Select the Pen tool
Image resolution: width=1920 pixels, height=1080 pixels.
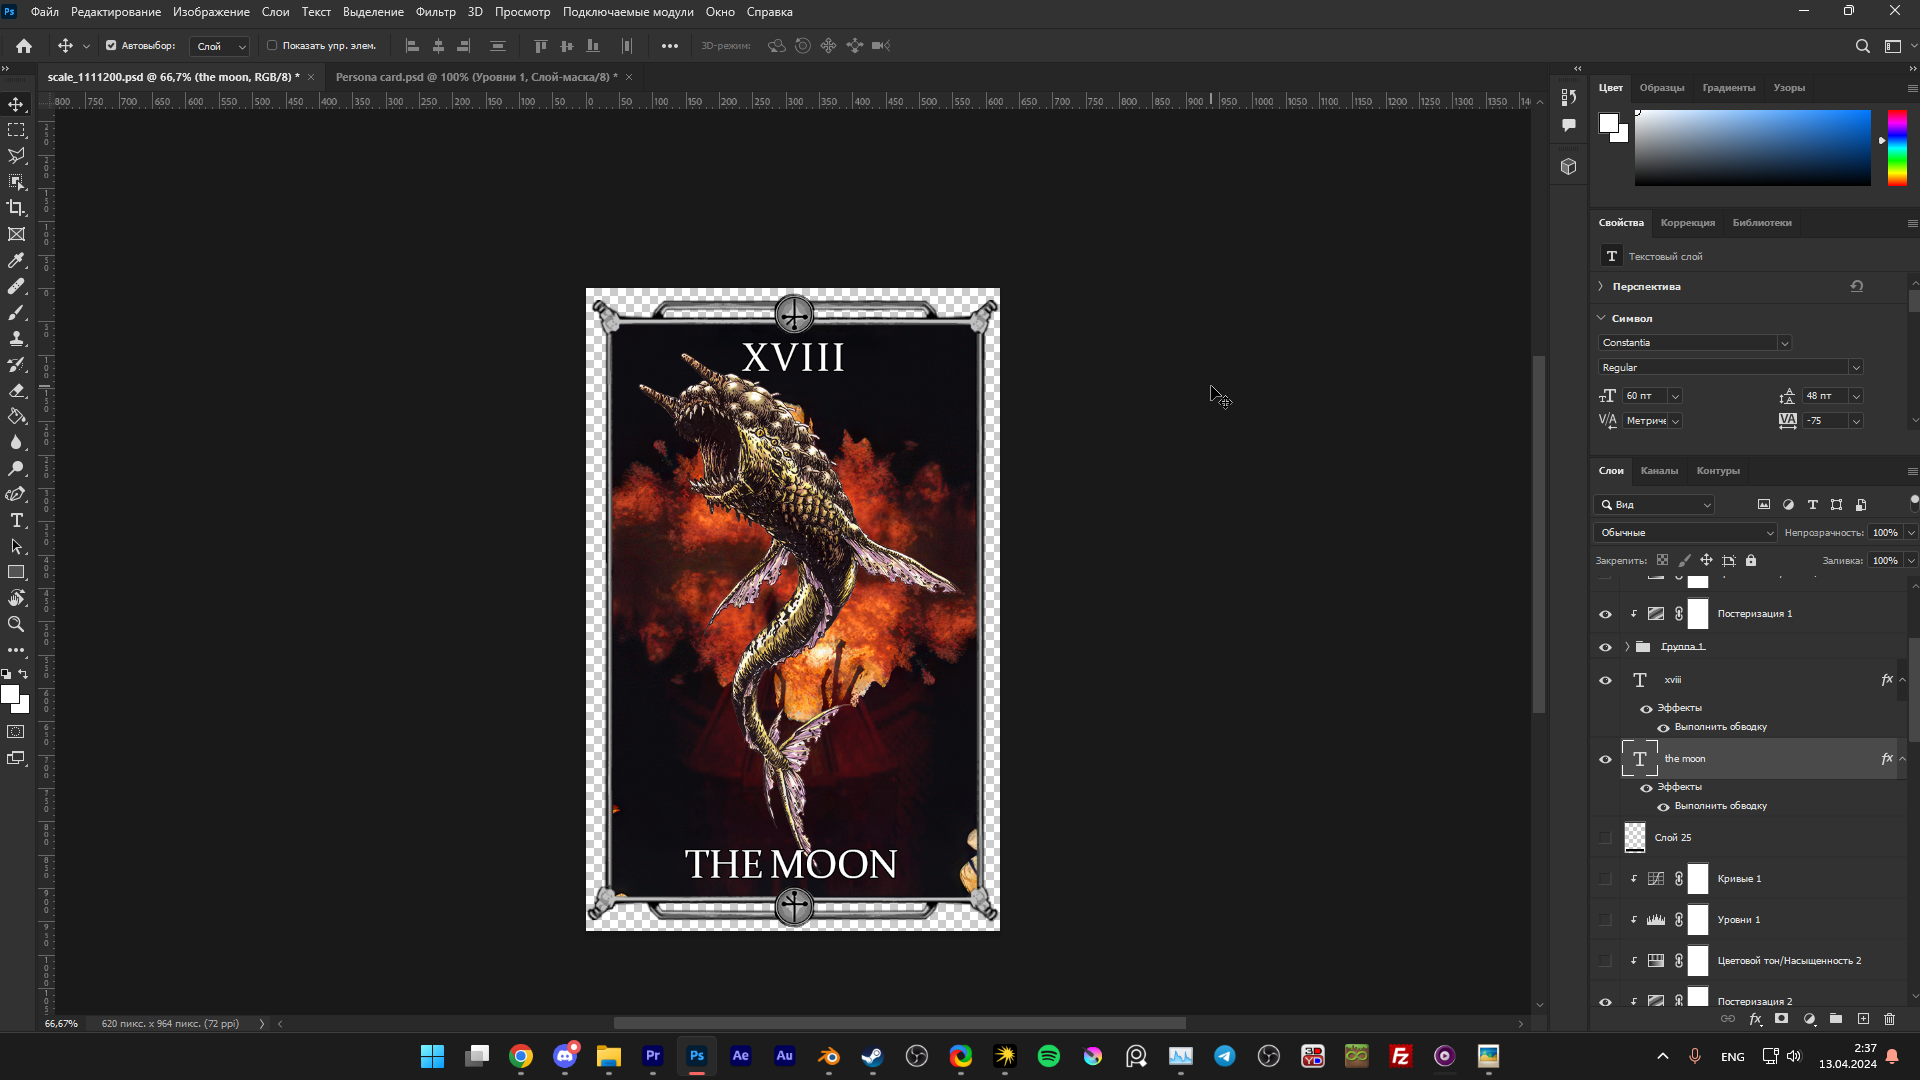pyautogui.click(x=17, y=494)
